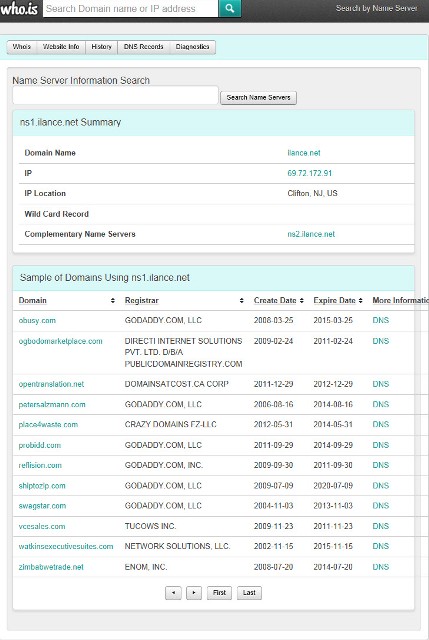Viewport: 429px width, 640px height.
Task: Select DOMAINSATCOST.CA CORP registrar cell
Action: 176,384
